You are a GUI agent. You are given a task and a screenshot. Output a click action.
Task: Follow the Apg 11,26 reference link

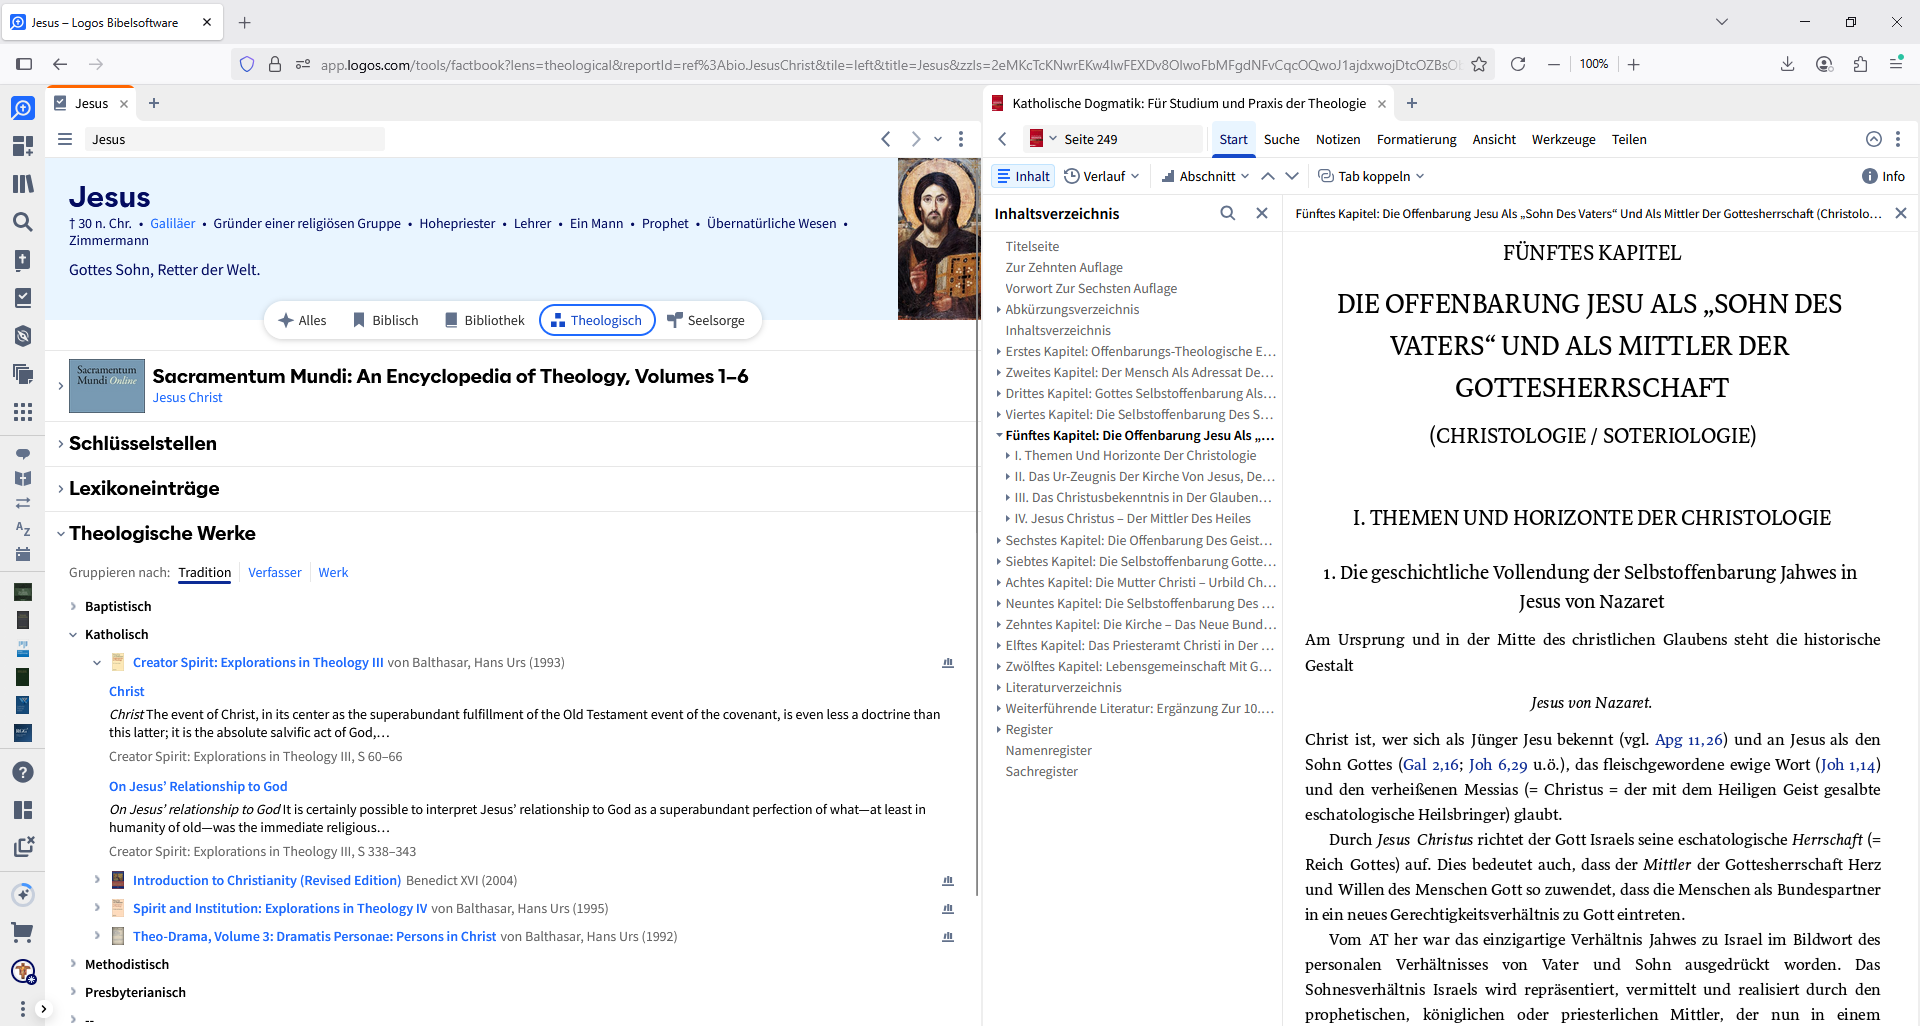(x=1689, y=739)
